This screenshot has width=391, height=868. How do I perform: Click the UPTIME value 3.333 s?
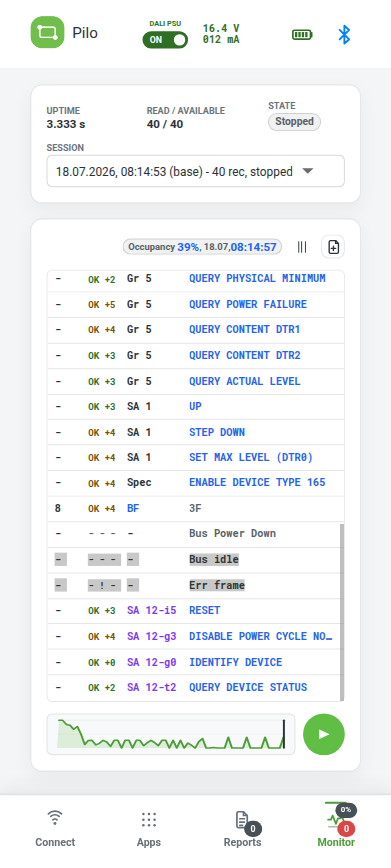[x=66, y=124]
